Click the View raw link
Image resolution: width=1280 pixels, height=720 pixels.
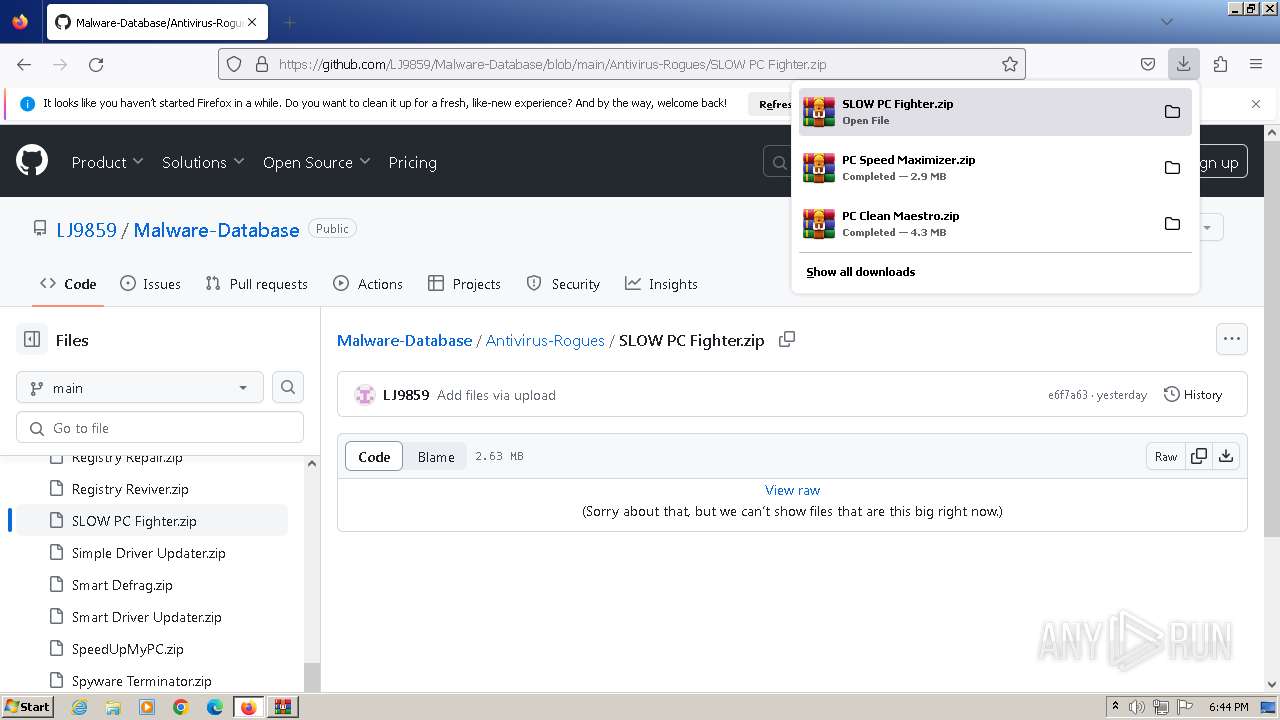tap(792, 490)
